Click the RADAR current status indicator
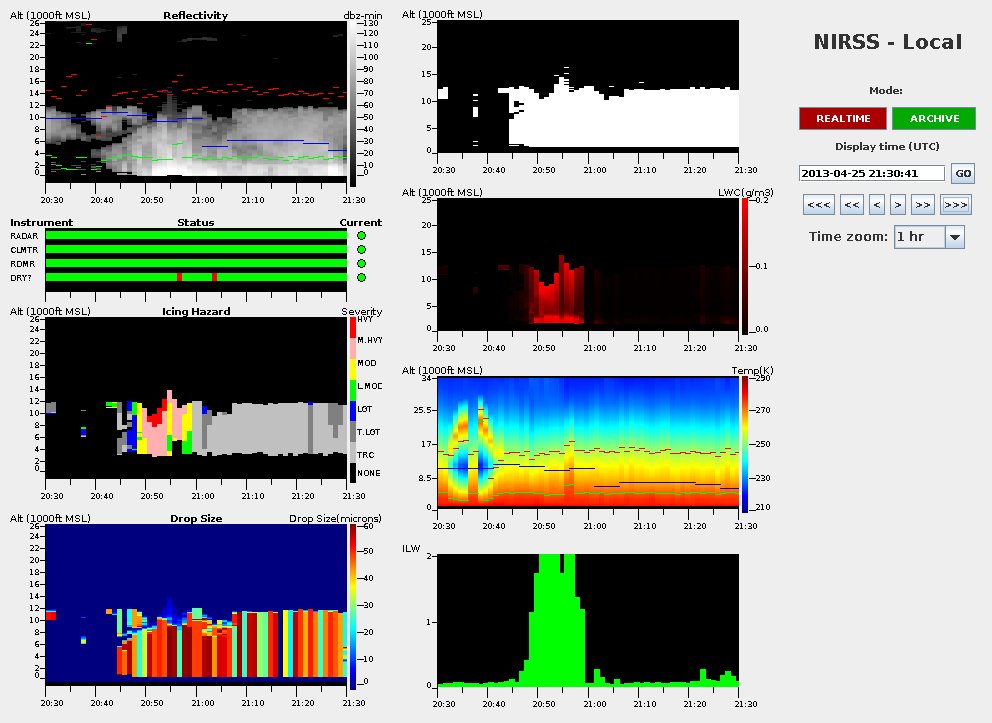992x723 pixels. click(x=361, y=235)
